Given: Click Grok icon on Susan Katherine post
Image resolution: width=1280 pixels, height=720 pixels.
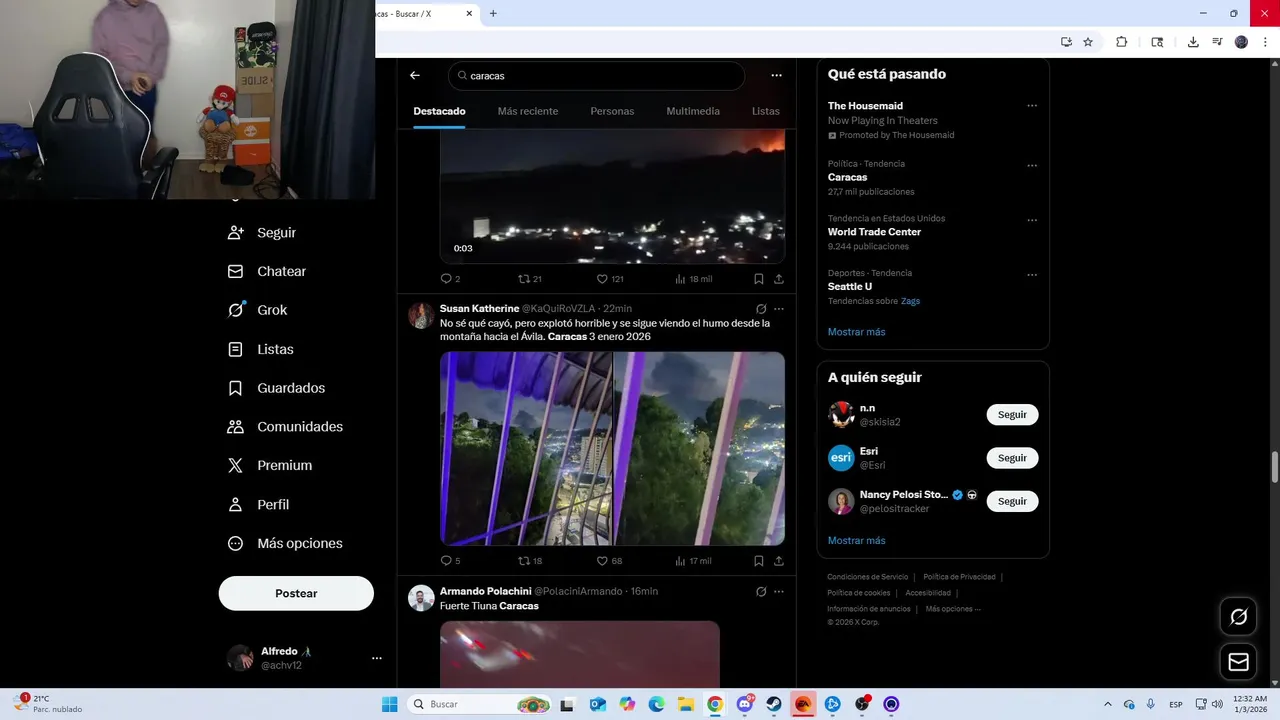Looking at the screenshot, I should 761,309.
